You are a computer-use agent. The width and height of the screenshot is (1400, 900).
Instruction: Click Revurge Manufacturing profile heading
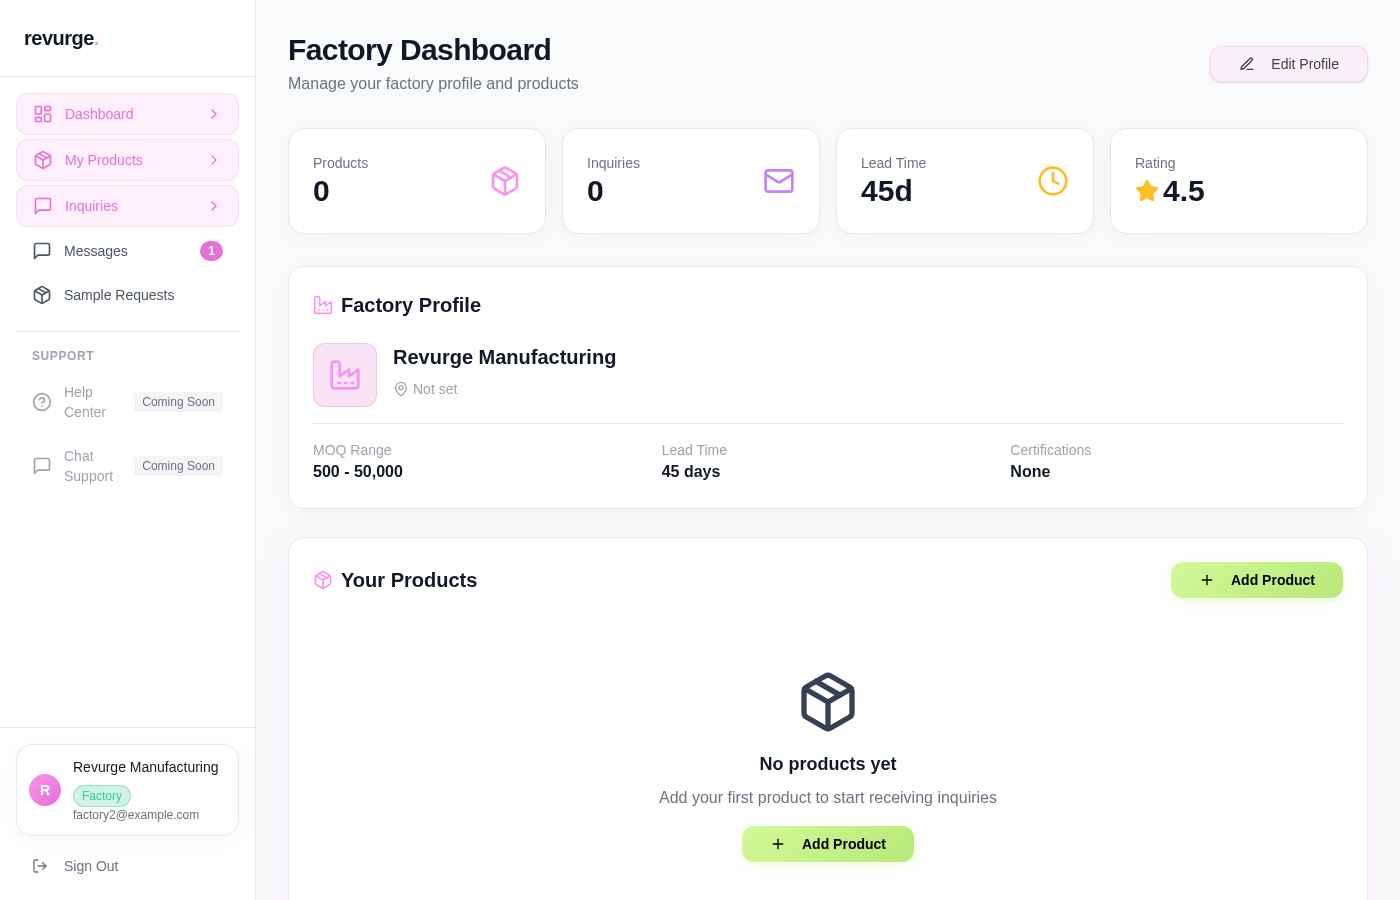click(504, 357)
